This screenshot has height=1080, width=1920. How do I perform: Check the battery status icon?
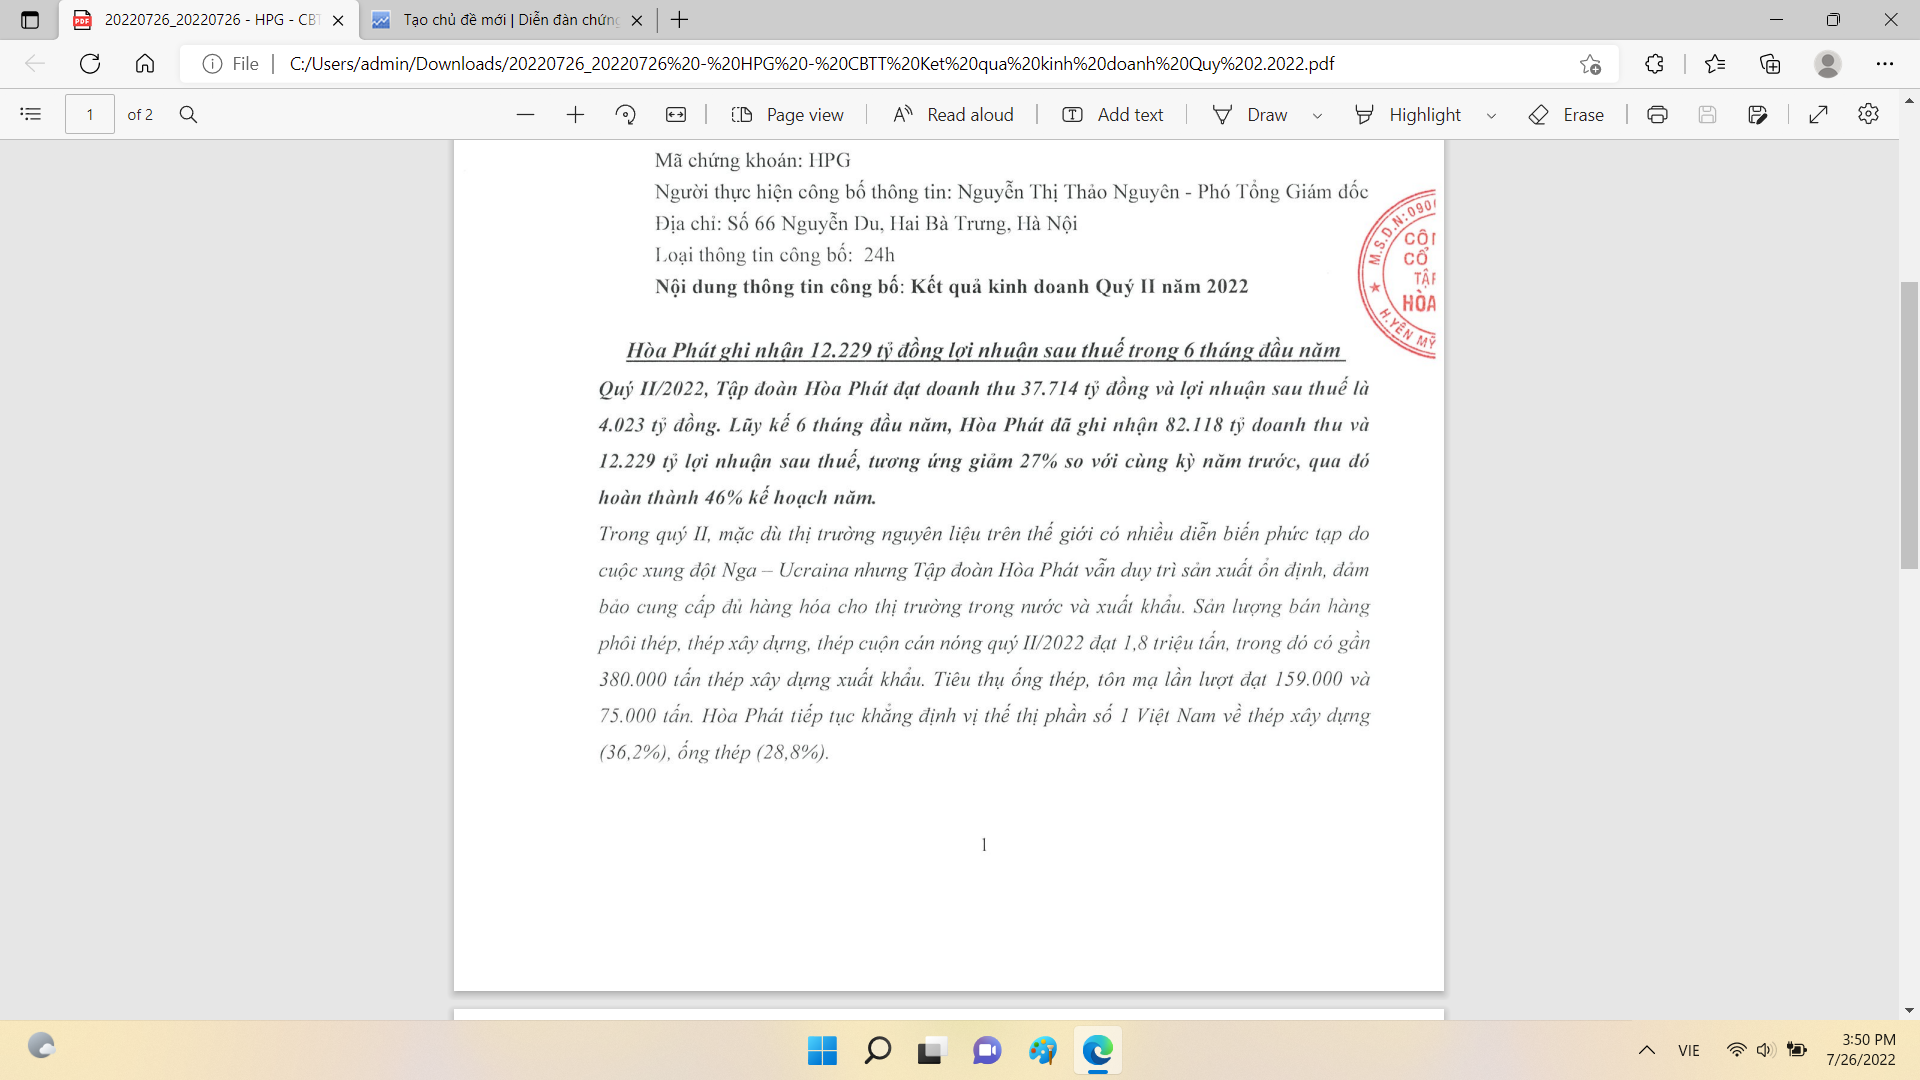point(1797,1050)
